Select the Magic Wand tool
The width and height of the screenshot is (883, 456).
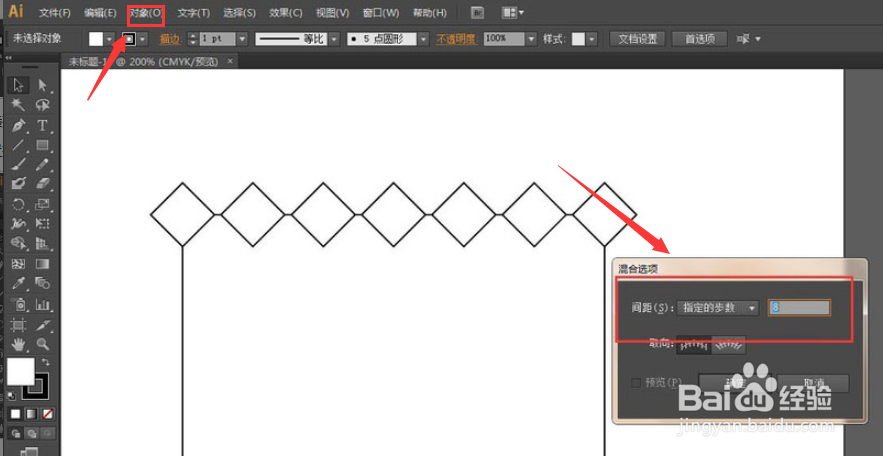click(19, 105)
